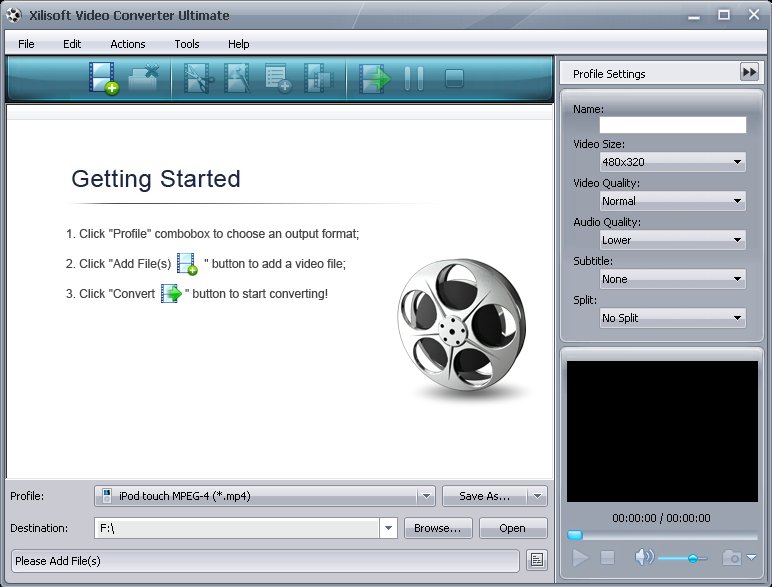The height and width of the screenshot is (587, 772).
Task: Click the Stop conversion toolbar icon
Action: (x=453, y=78)
